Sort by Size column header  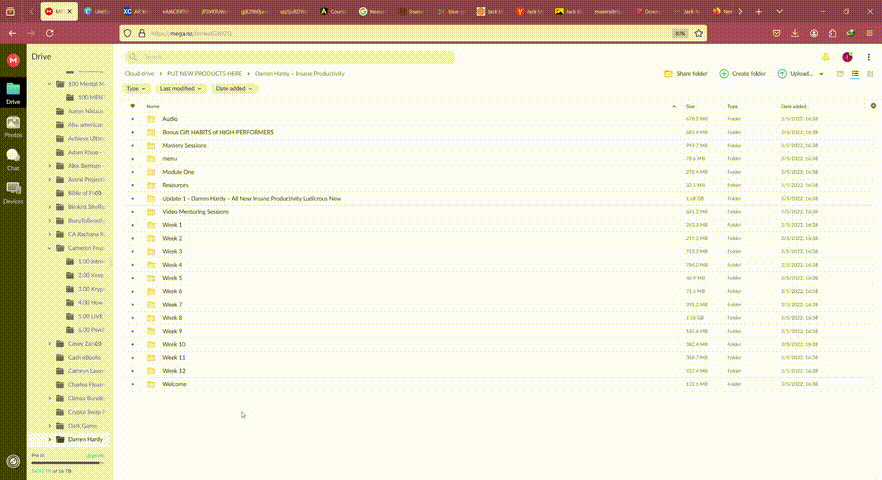tap(690, 106)
